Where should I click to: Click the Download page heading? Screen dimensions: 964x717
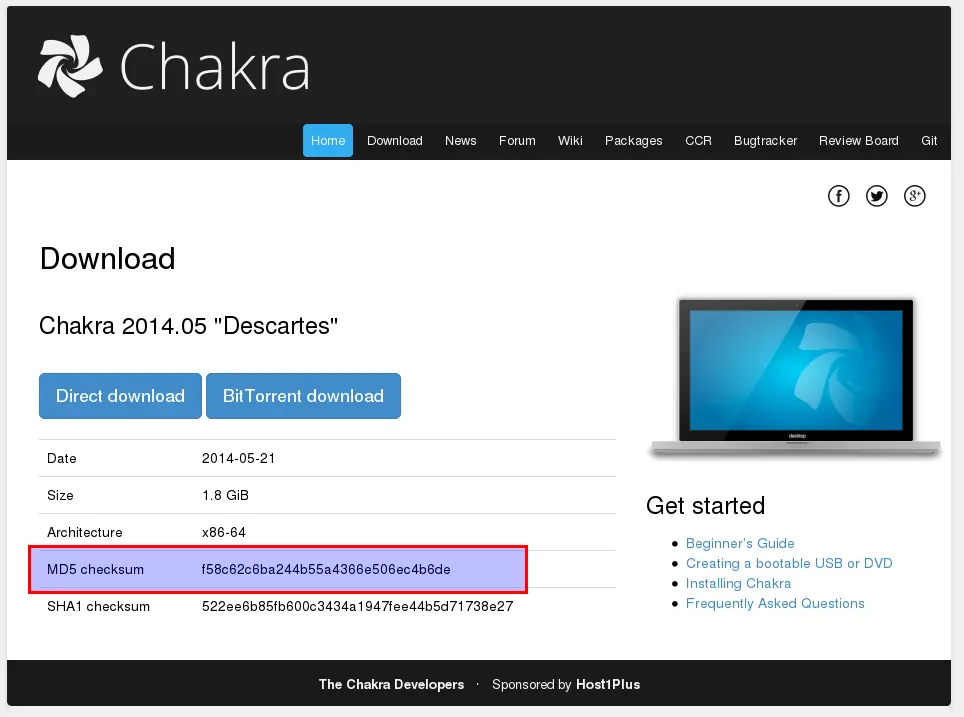pos(108,258)
